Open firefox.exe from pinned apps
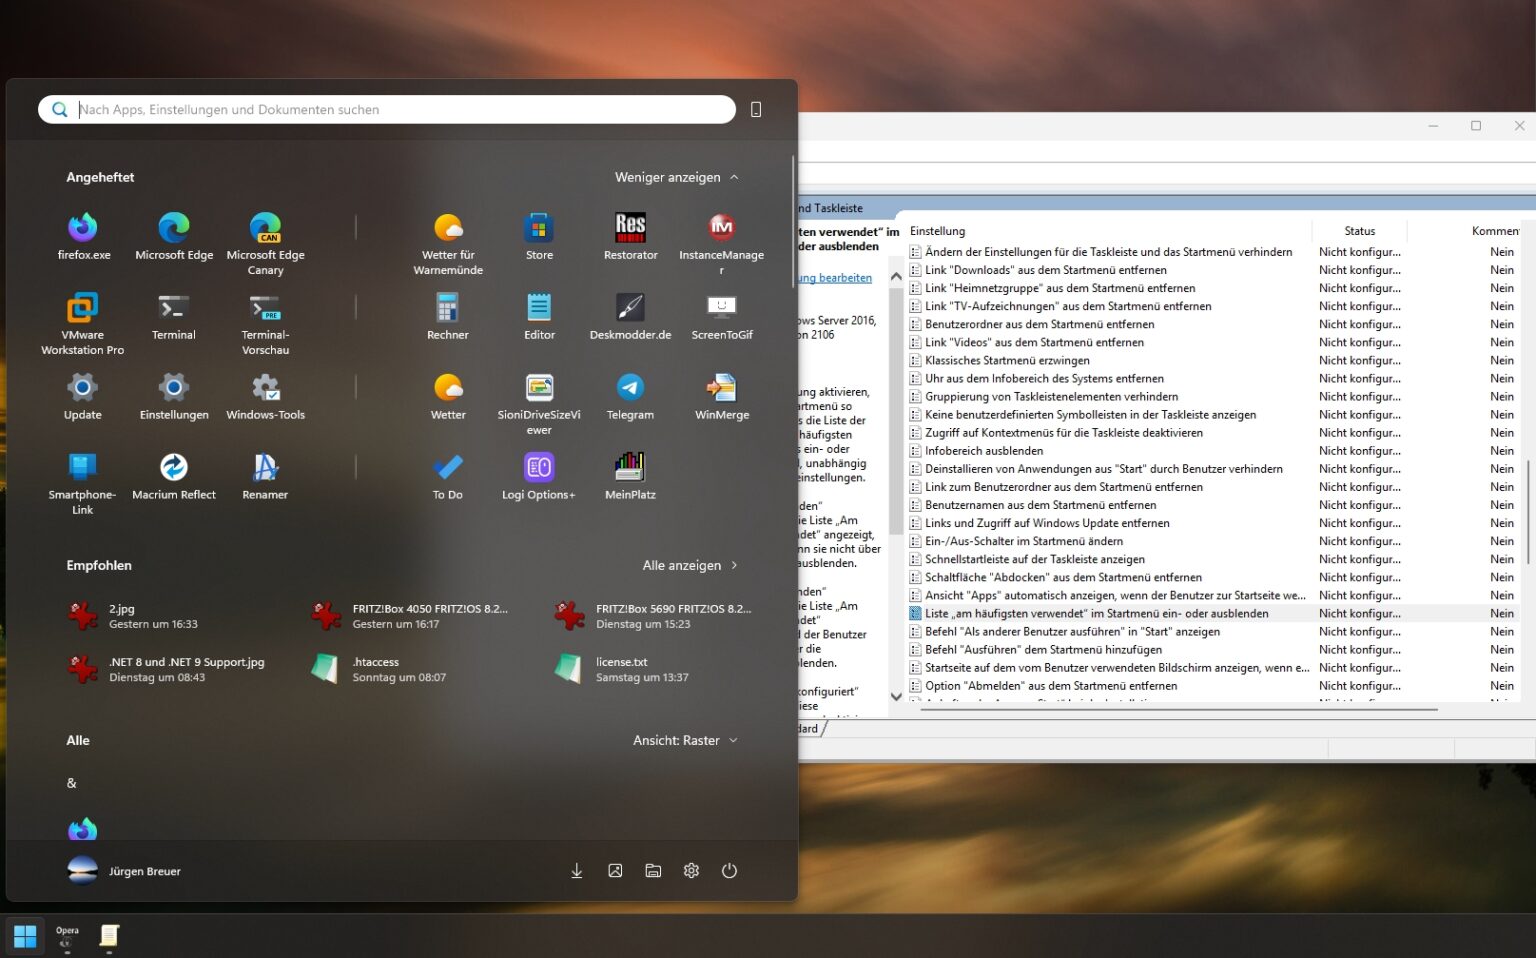The height and width of the screenshot is (958, 1536). pyautogui.click(x=83, y=237)
